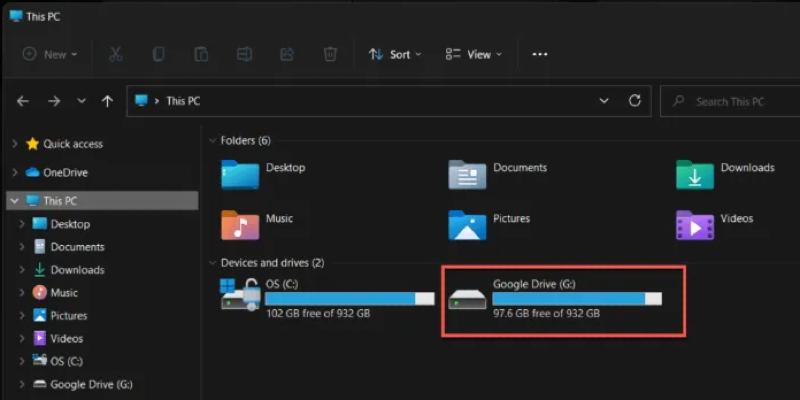Click the Back navigation arrow
This screenshot has width=800, height=400.
[23, 101]
